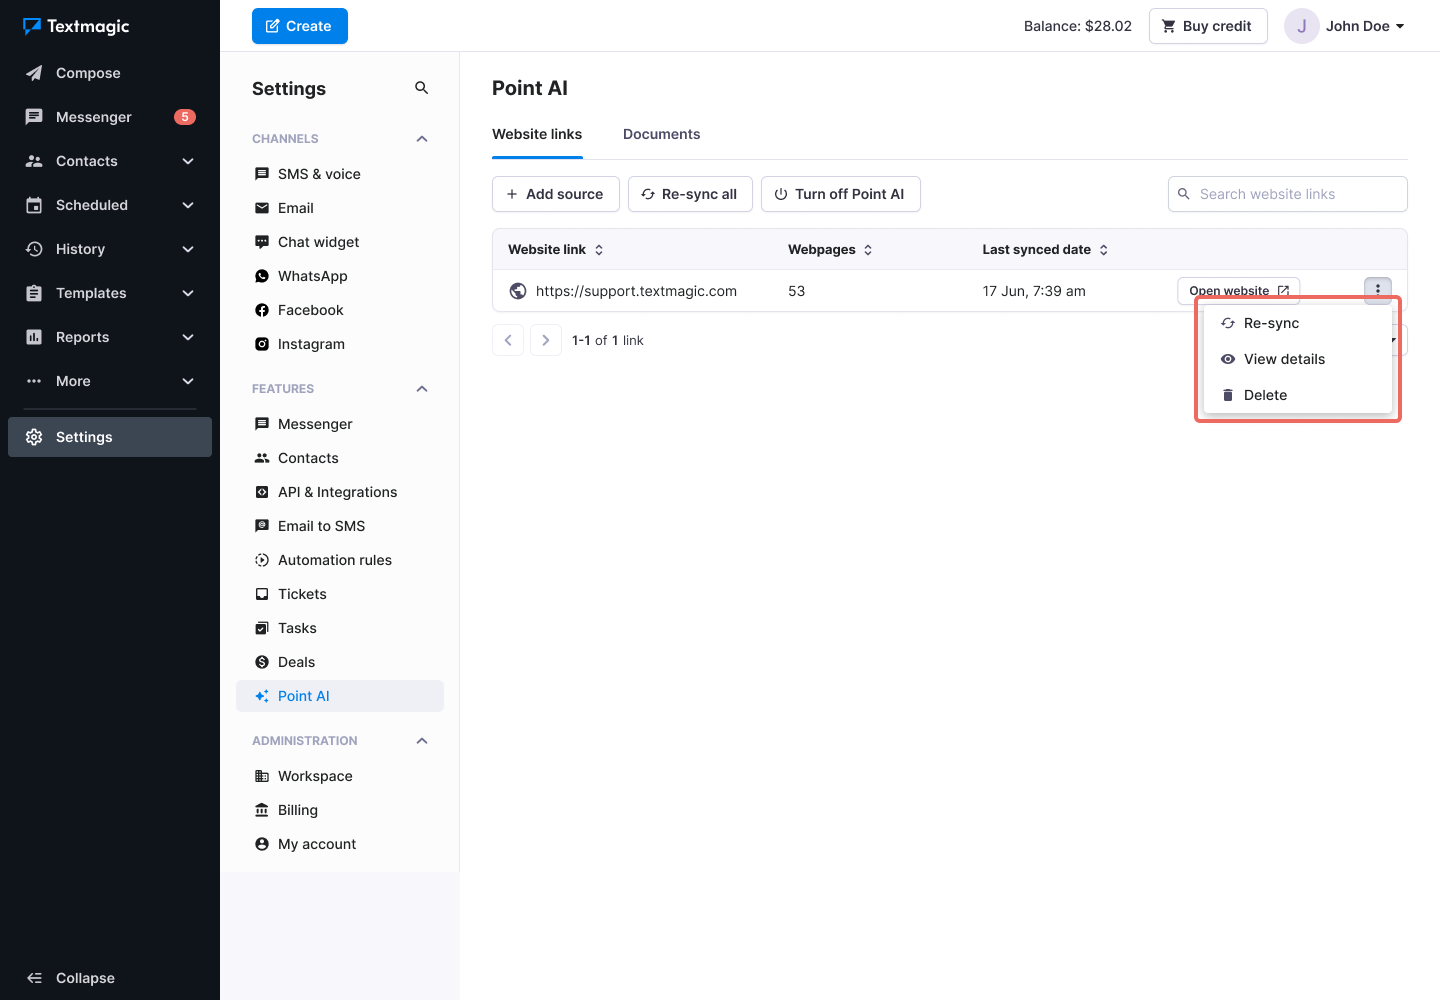Choose Delete from the context menu

pyautogui.click(x=1265, y=394)
